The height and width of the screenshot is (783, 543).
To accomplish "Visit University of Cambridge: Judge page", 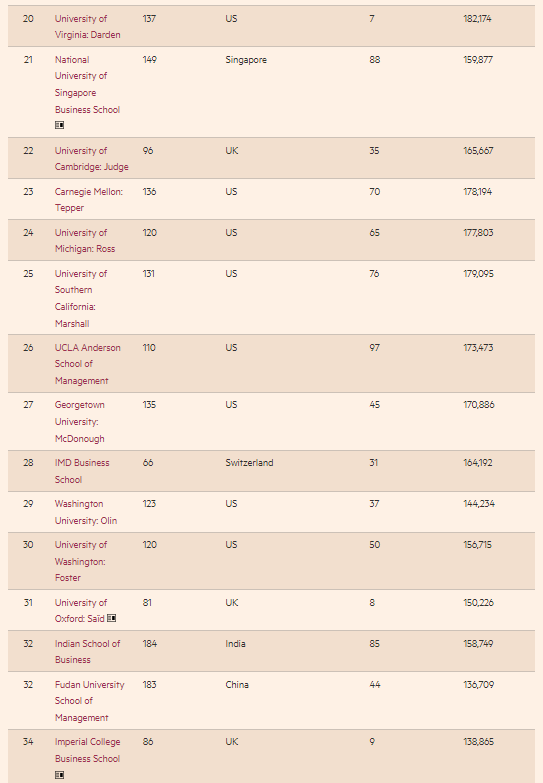I will 91,158.
